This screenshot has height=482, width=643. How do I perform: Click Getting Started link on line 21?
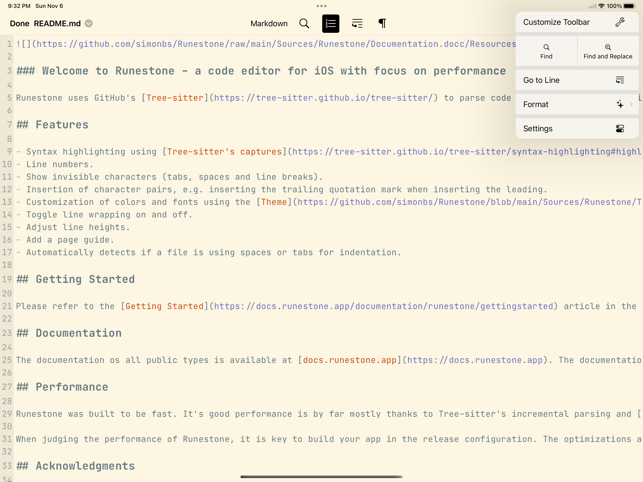tap(164, 306)
